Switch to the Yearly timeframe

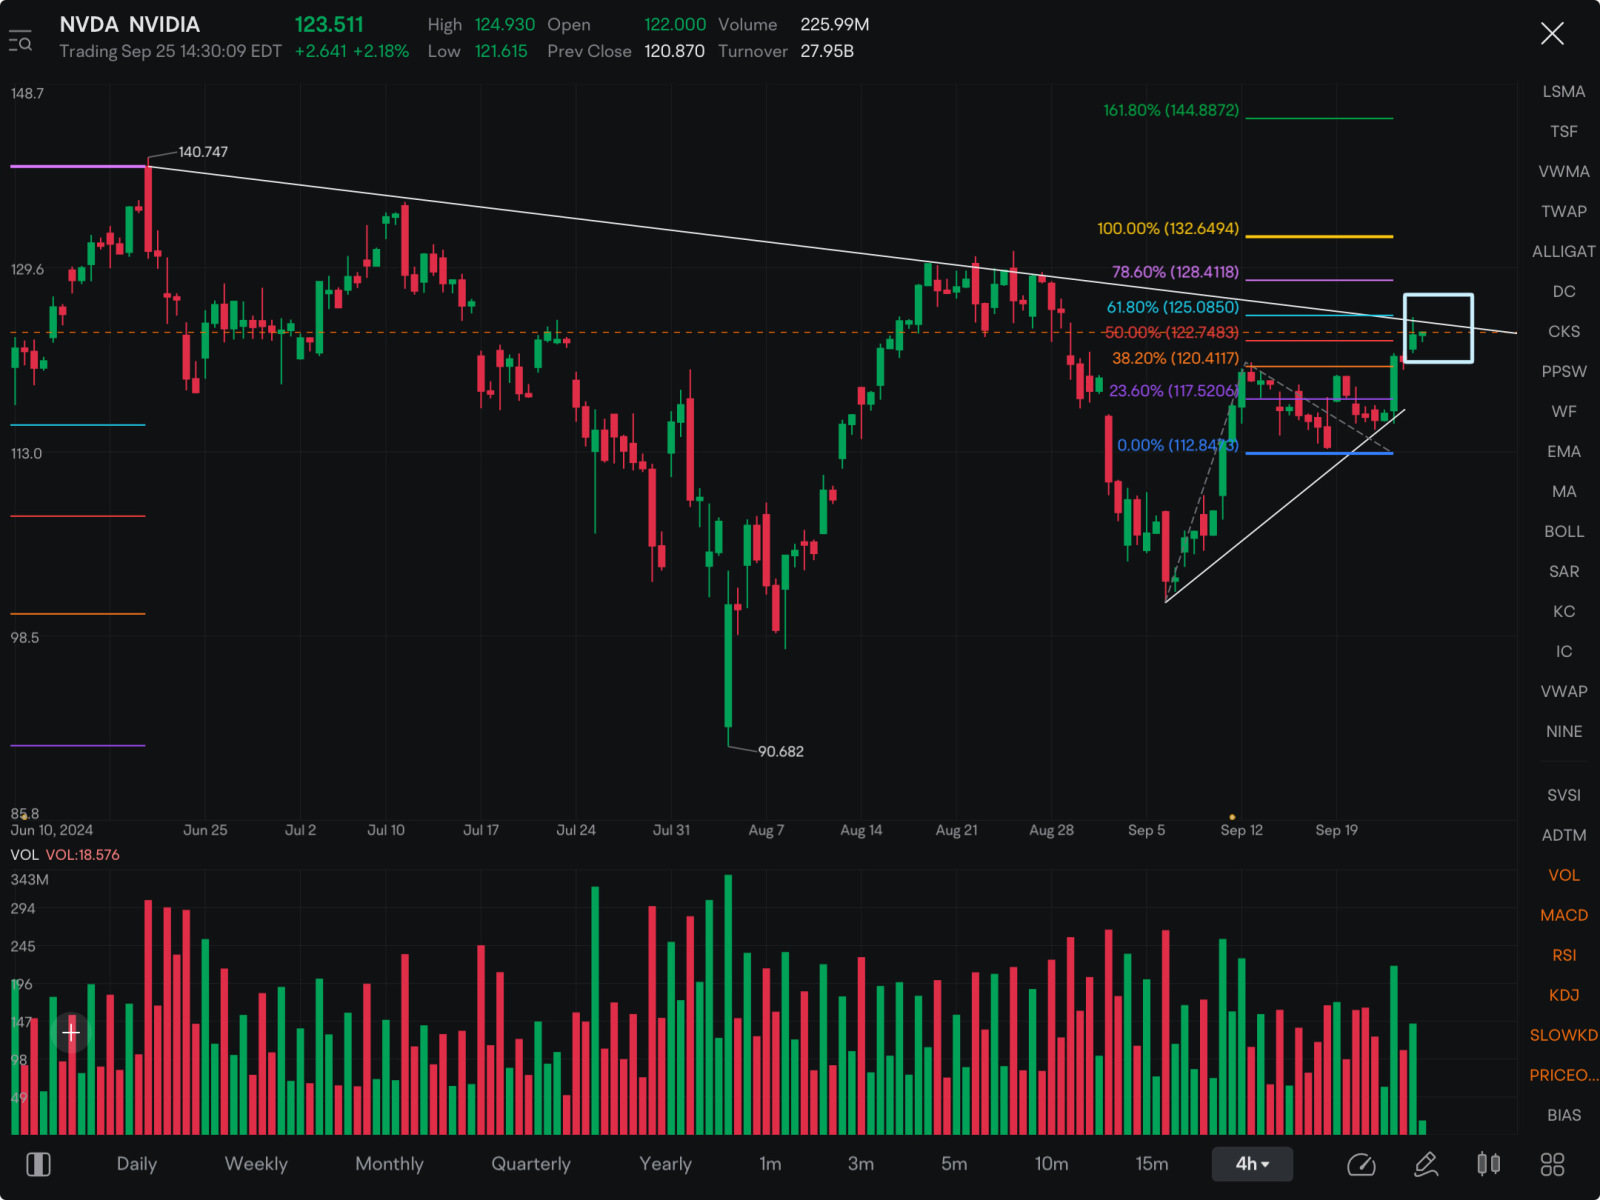(x=666, y=1164)
